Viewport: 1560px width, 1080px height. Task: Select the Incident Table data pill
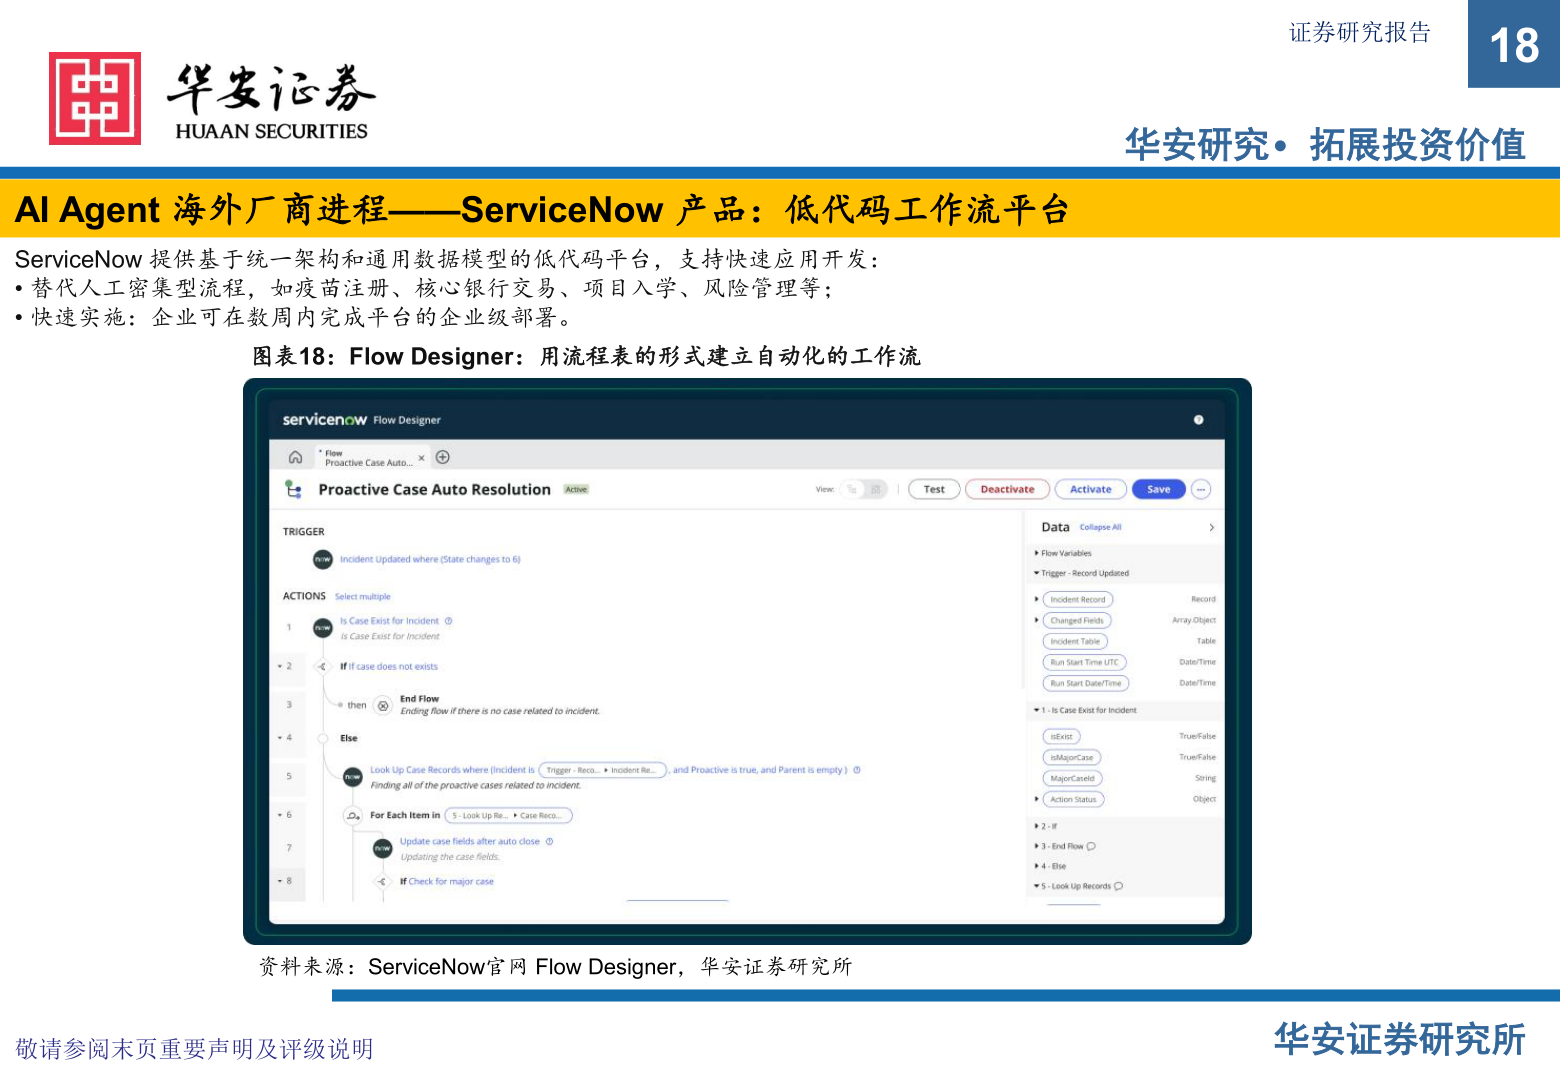click(1075, 641)
